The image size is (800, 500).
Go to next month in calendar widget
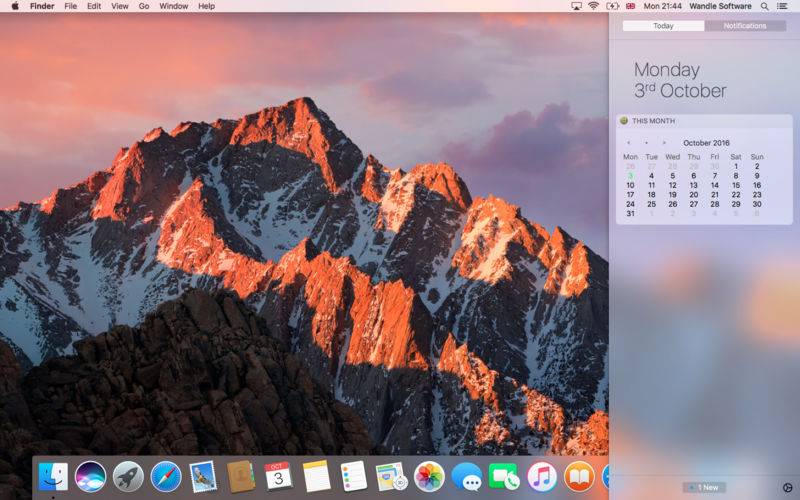pos(664,143)
